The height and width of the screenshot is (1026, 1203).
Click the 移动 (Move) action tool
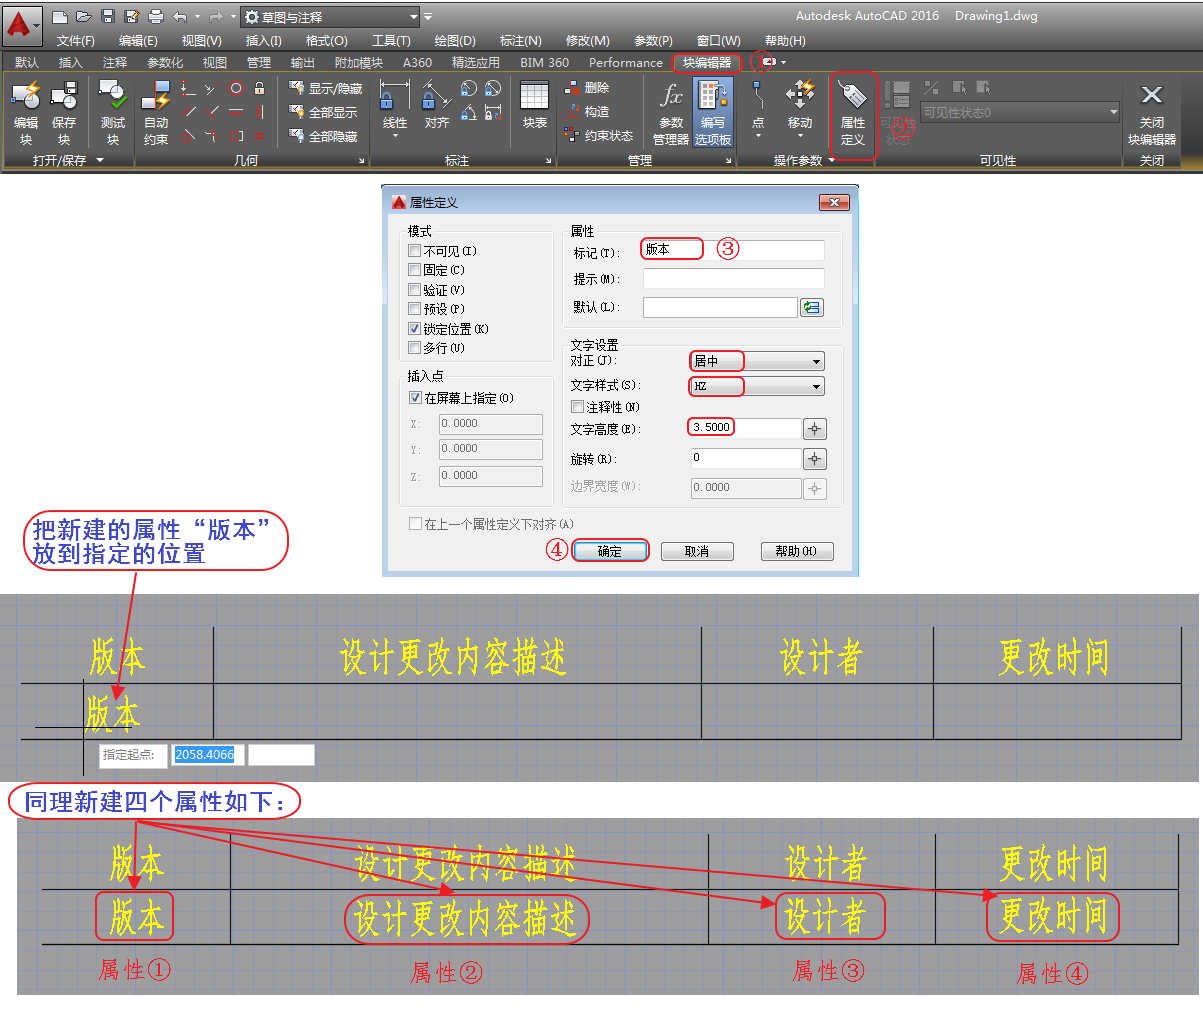800,108
